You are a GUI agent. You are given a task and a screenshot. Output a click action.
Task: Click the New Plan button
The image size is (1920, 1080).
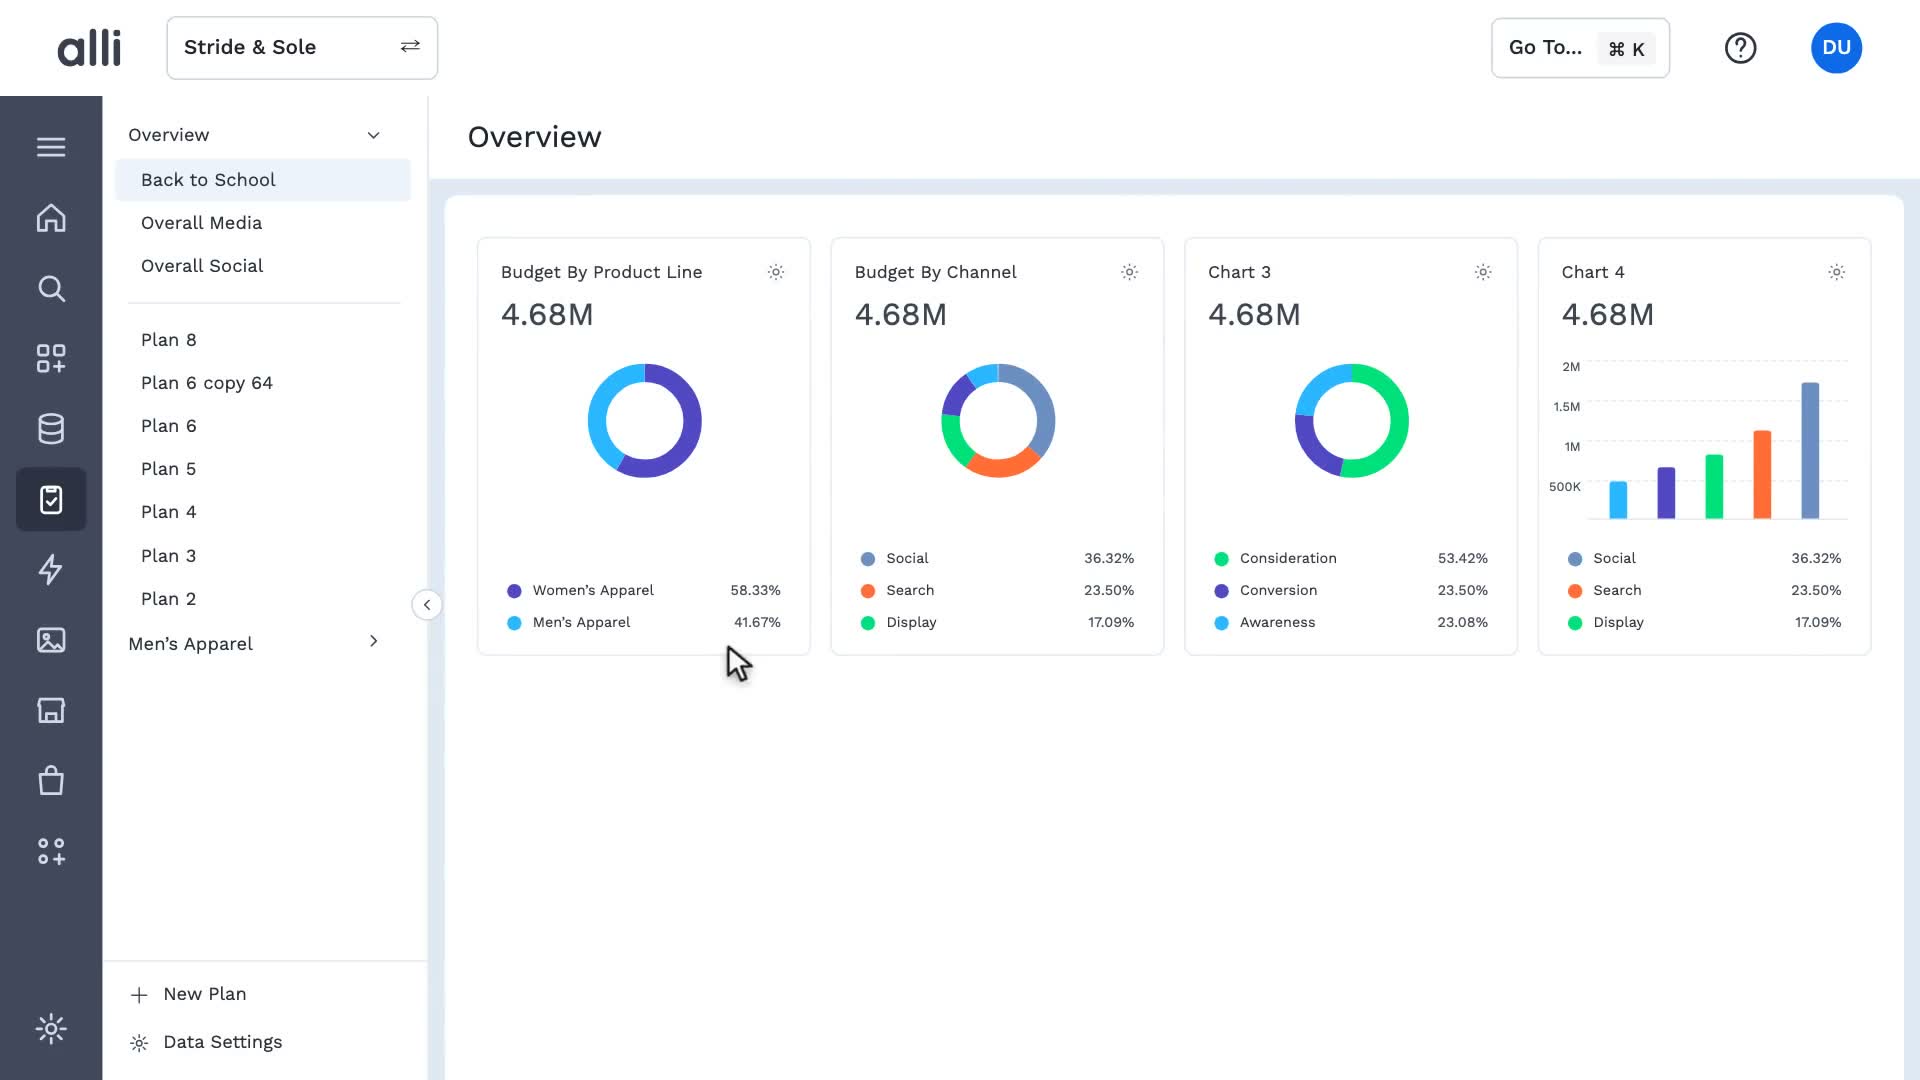coord(189,994)
